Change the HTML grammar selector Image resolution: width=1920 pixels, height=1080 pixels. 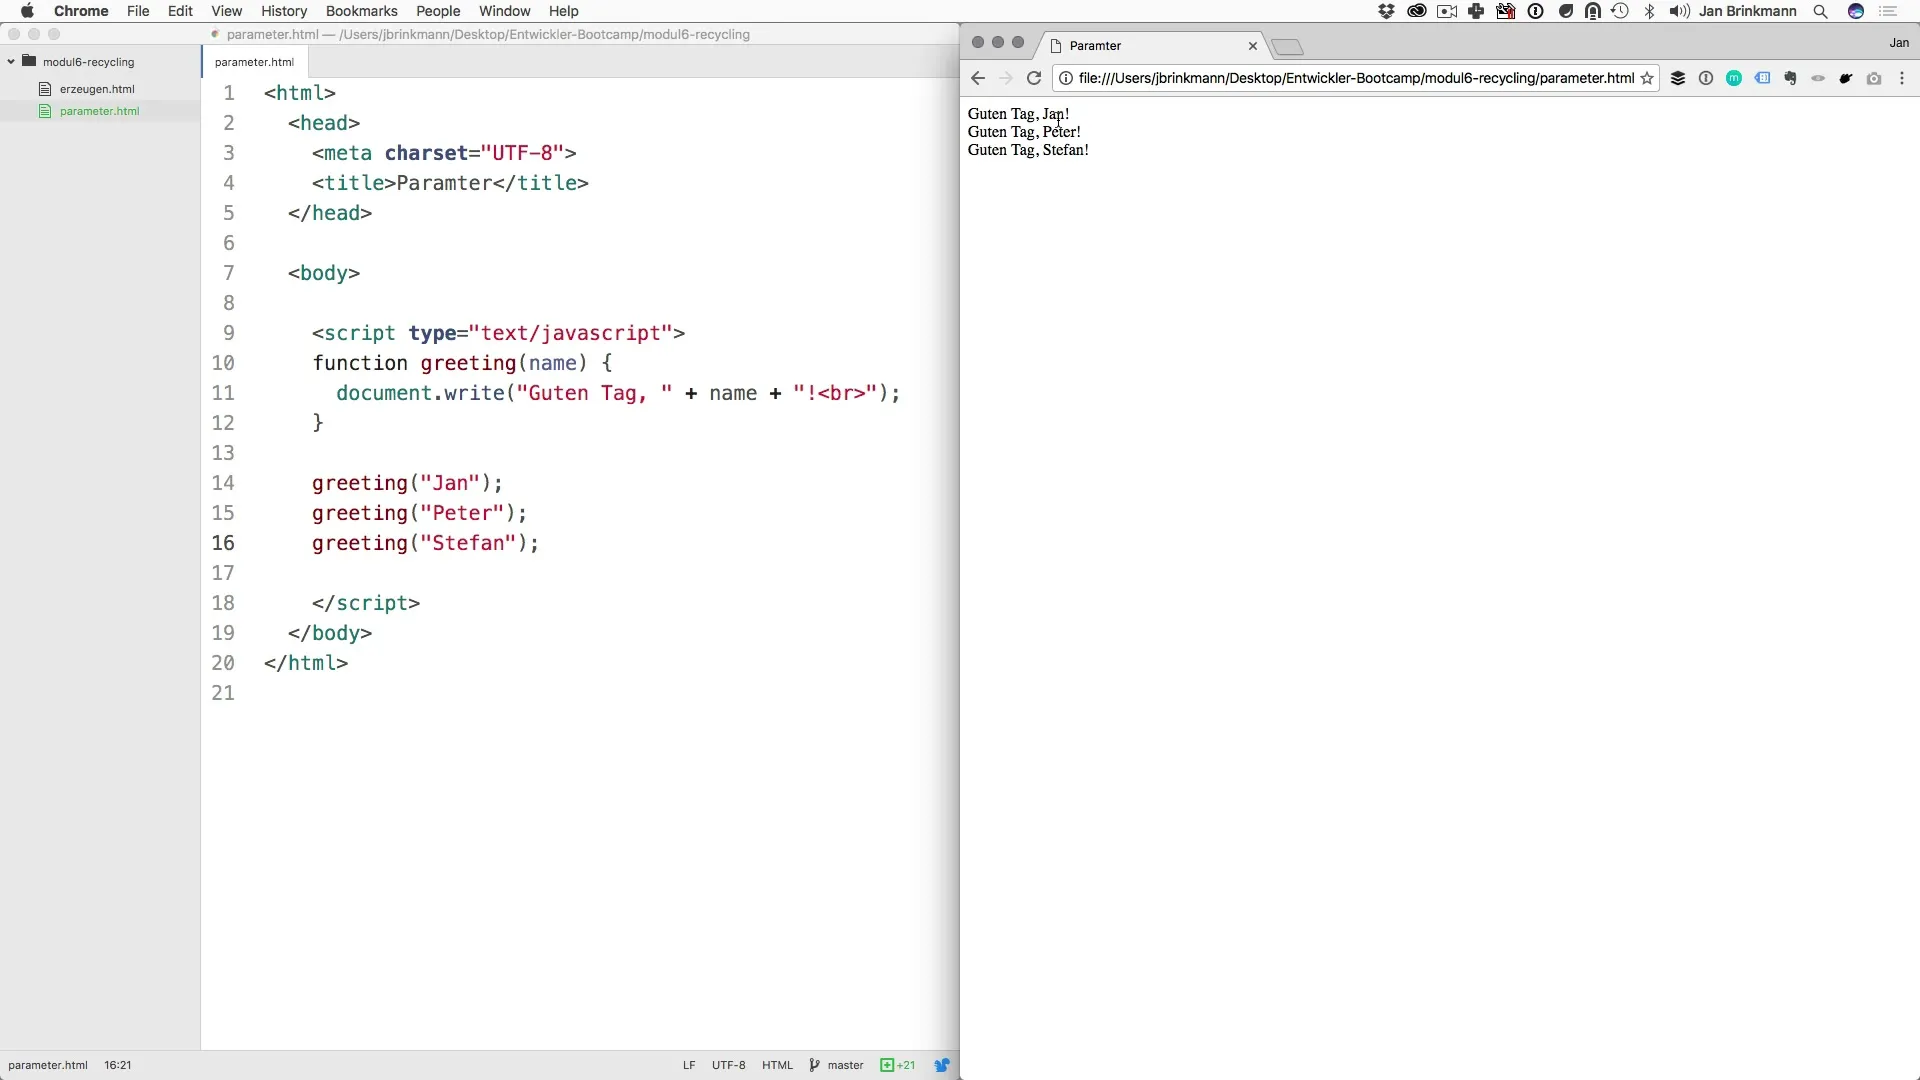777,1065
